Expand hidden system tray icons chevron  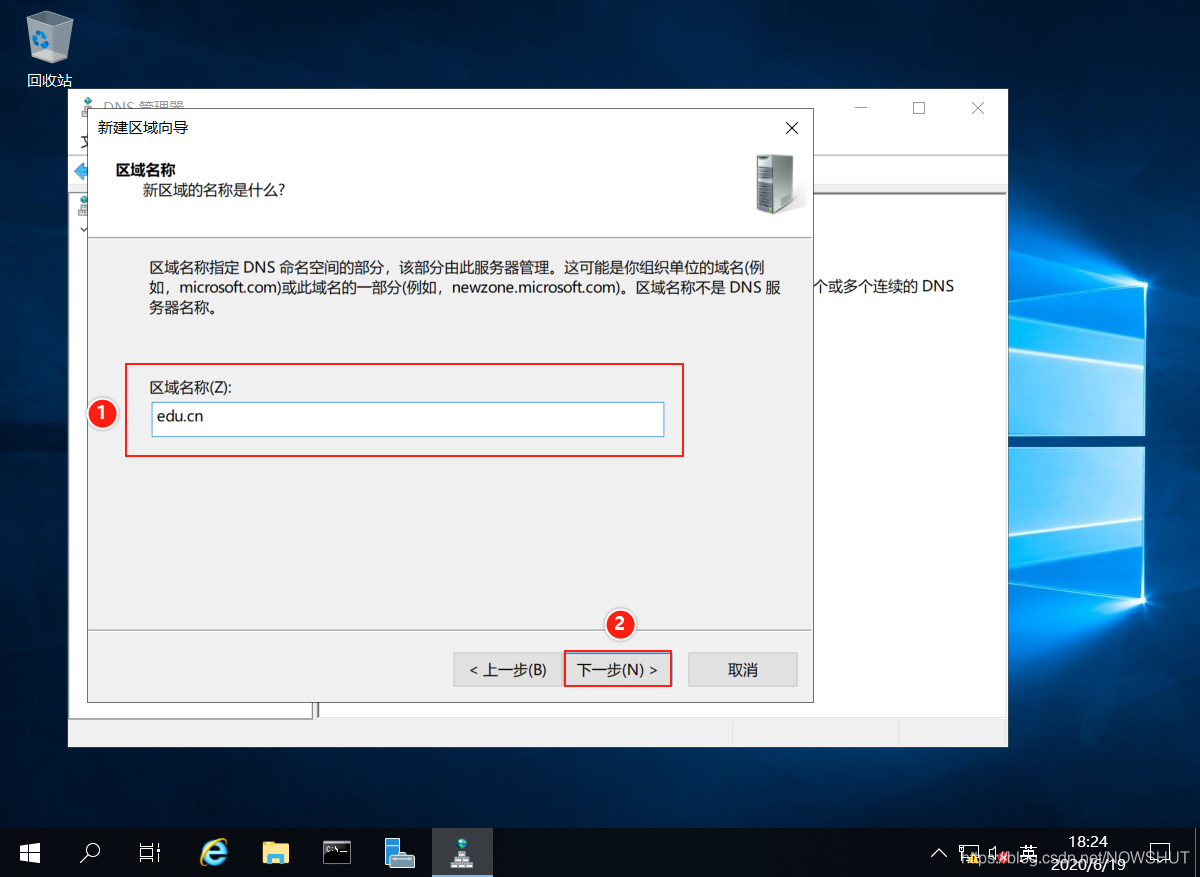938,853
